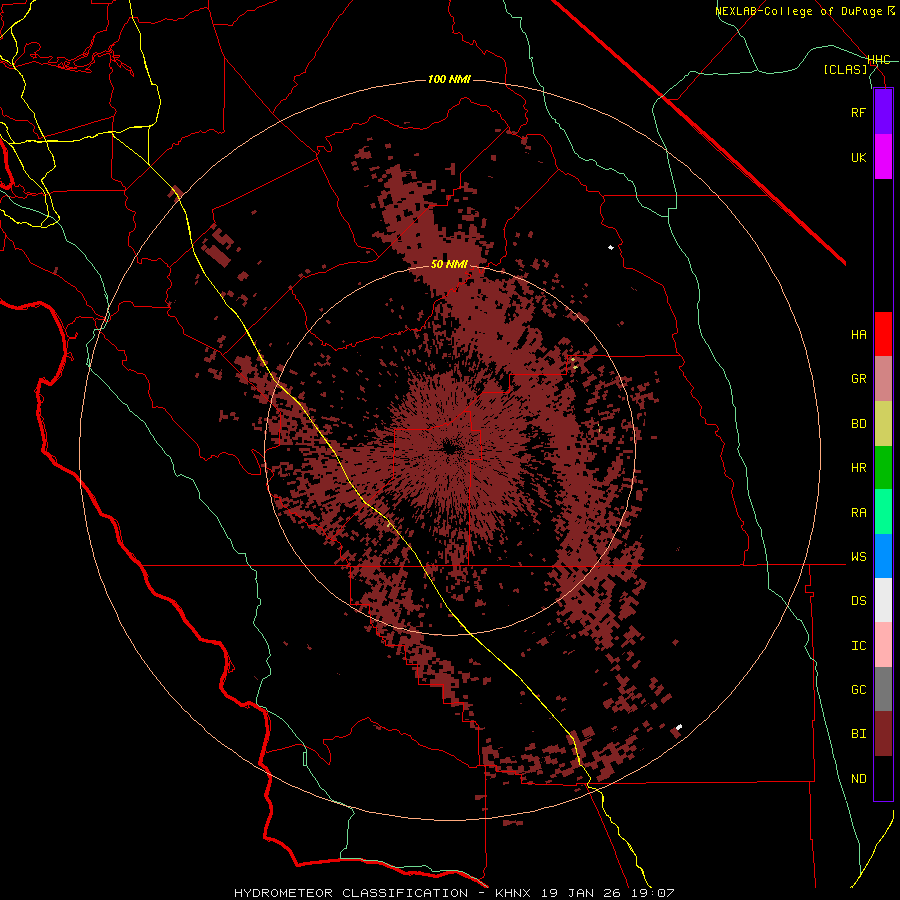Click the white DS legend color swatch

(883, 600)
